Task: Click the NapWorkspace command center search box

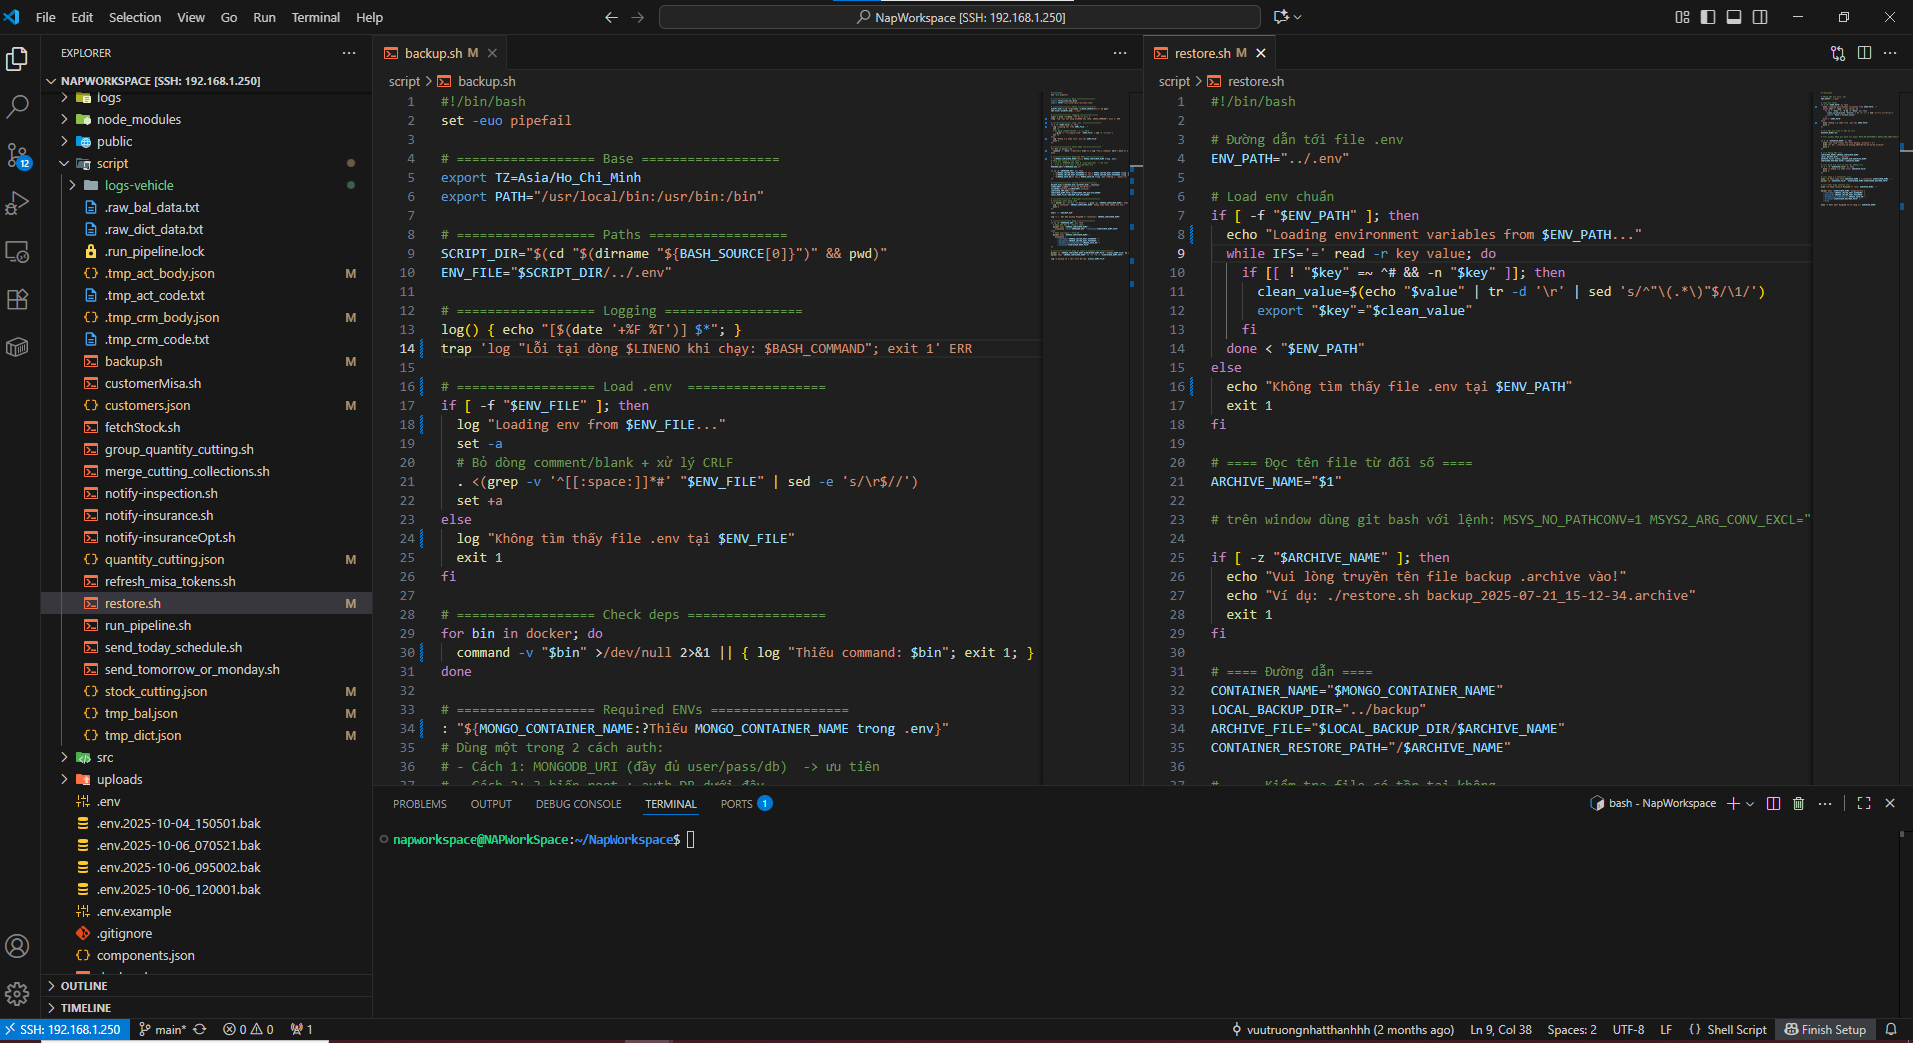Action: pyautogui.click(x=960, y=17)
